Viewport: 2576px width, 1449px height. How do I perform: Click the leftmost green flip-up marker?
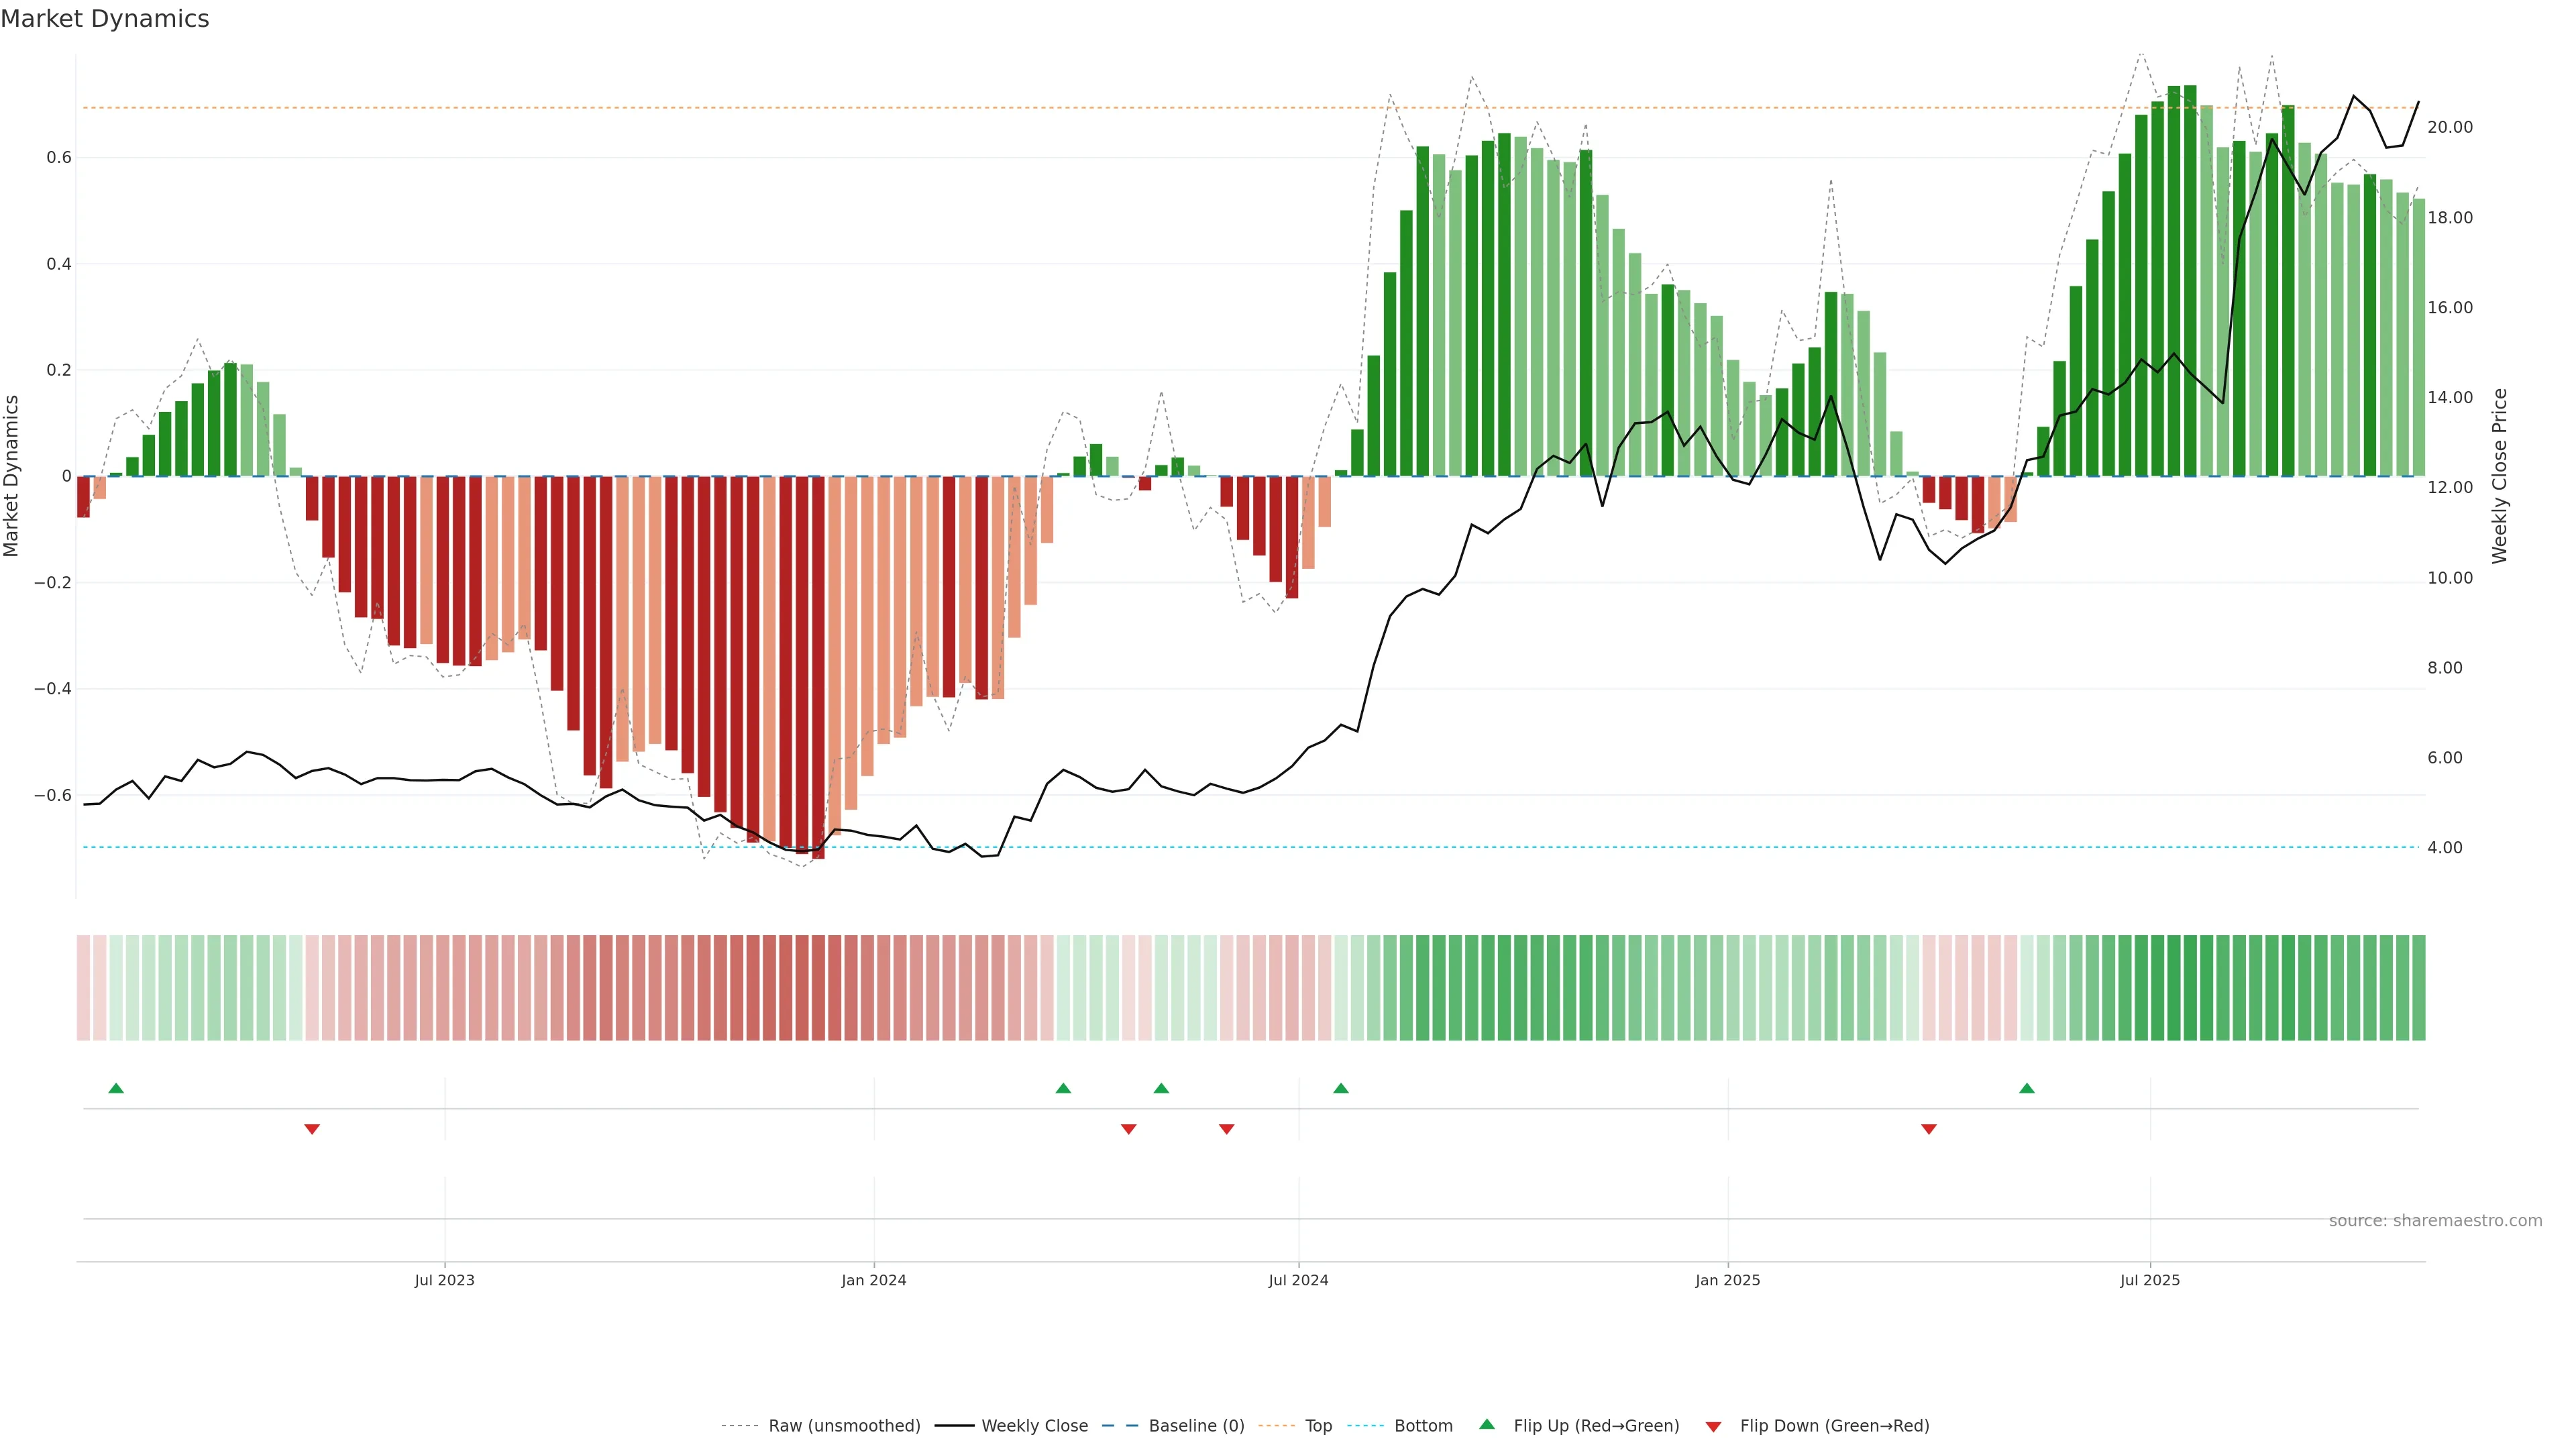click(x=116, y=1088)
